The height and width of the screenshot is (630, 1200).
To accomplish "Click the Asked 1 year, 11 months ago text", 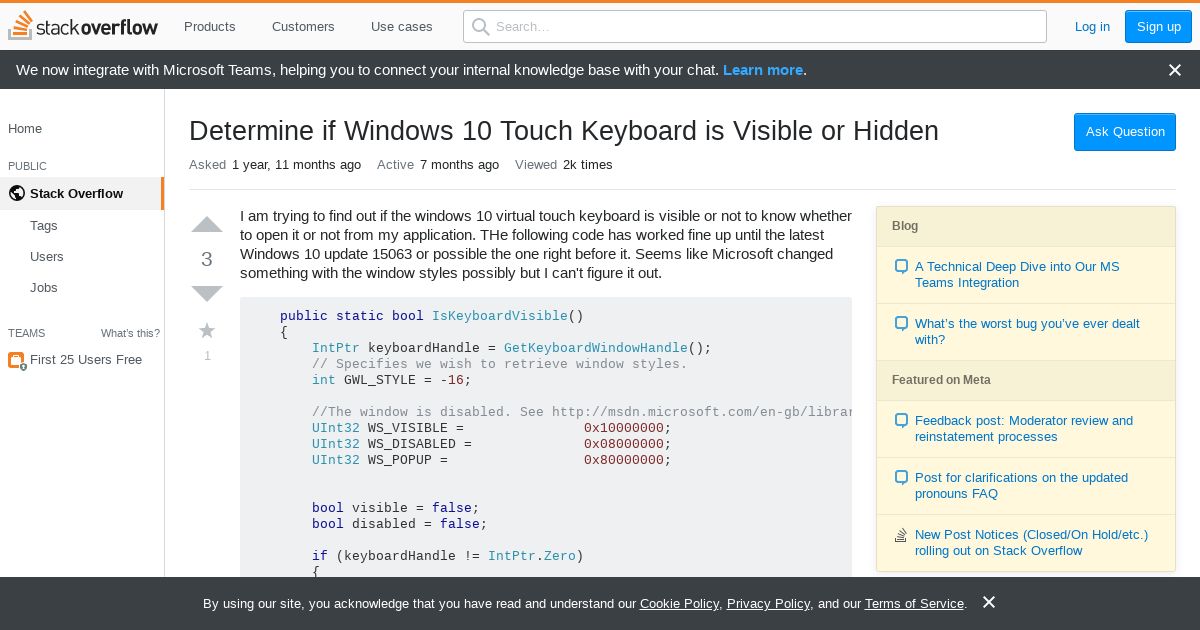I will (275, 165).
